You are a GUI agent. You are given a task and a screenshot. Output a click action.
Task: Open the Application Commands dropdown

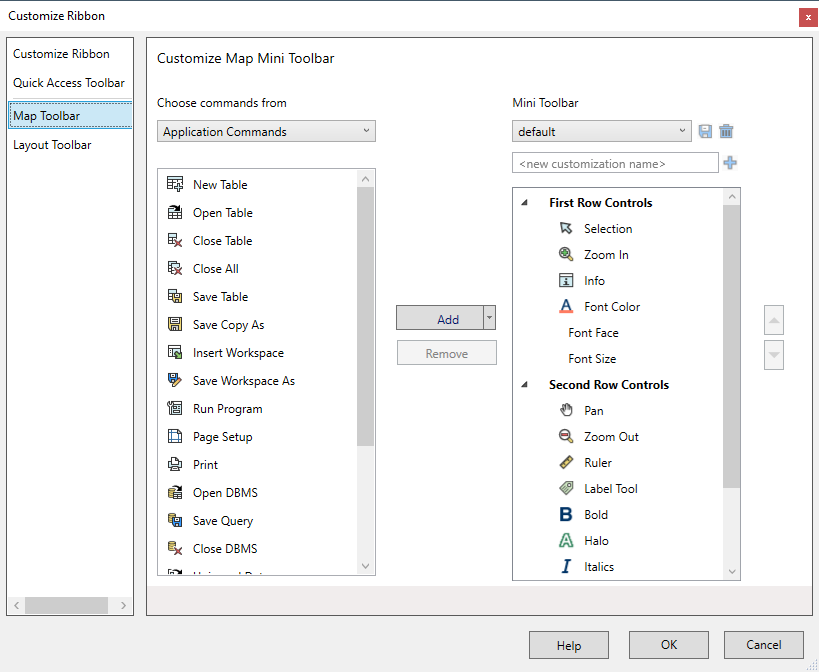pos(265,131)
